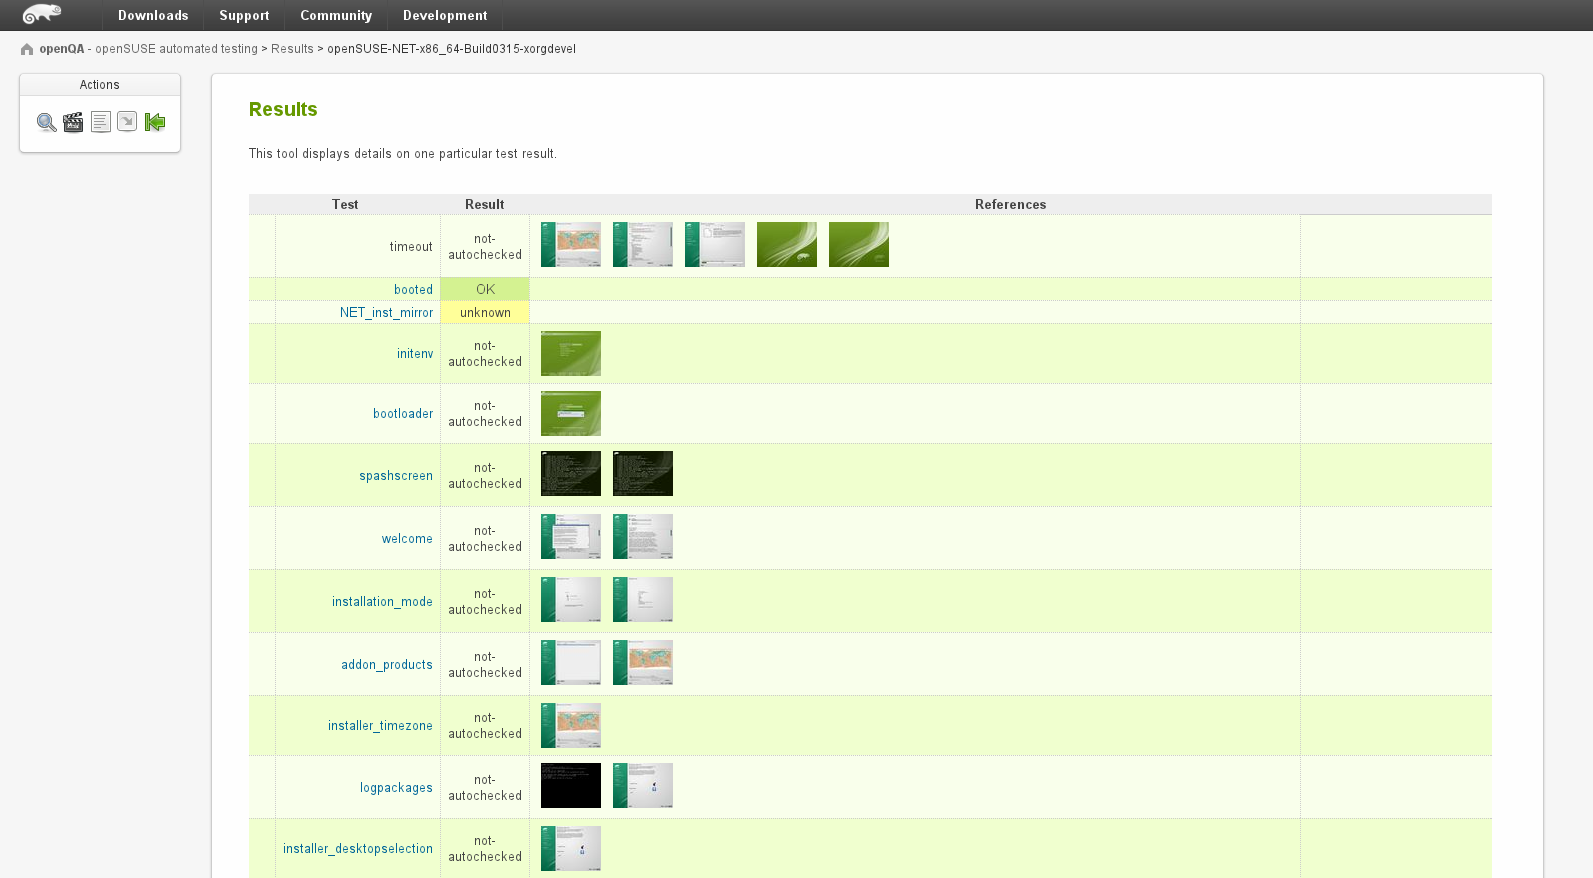Viewport: 1593px width, 878px height.
Task: Click the Actions panel title
Action: click(100, 85)
